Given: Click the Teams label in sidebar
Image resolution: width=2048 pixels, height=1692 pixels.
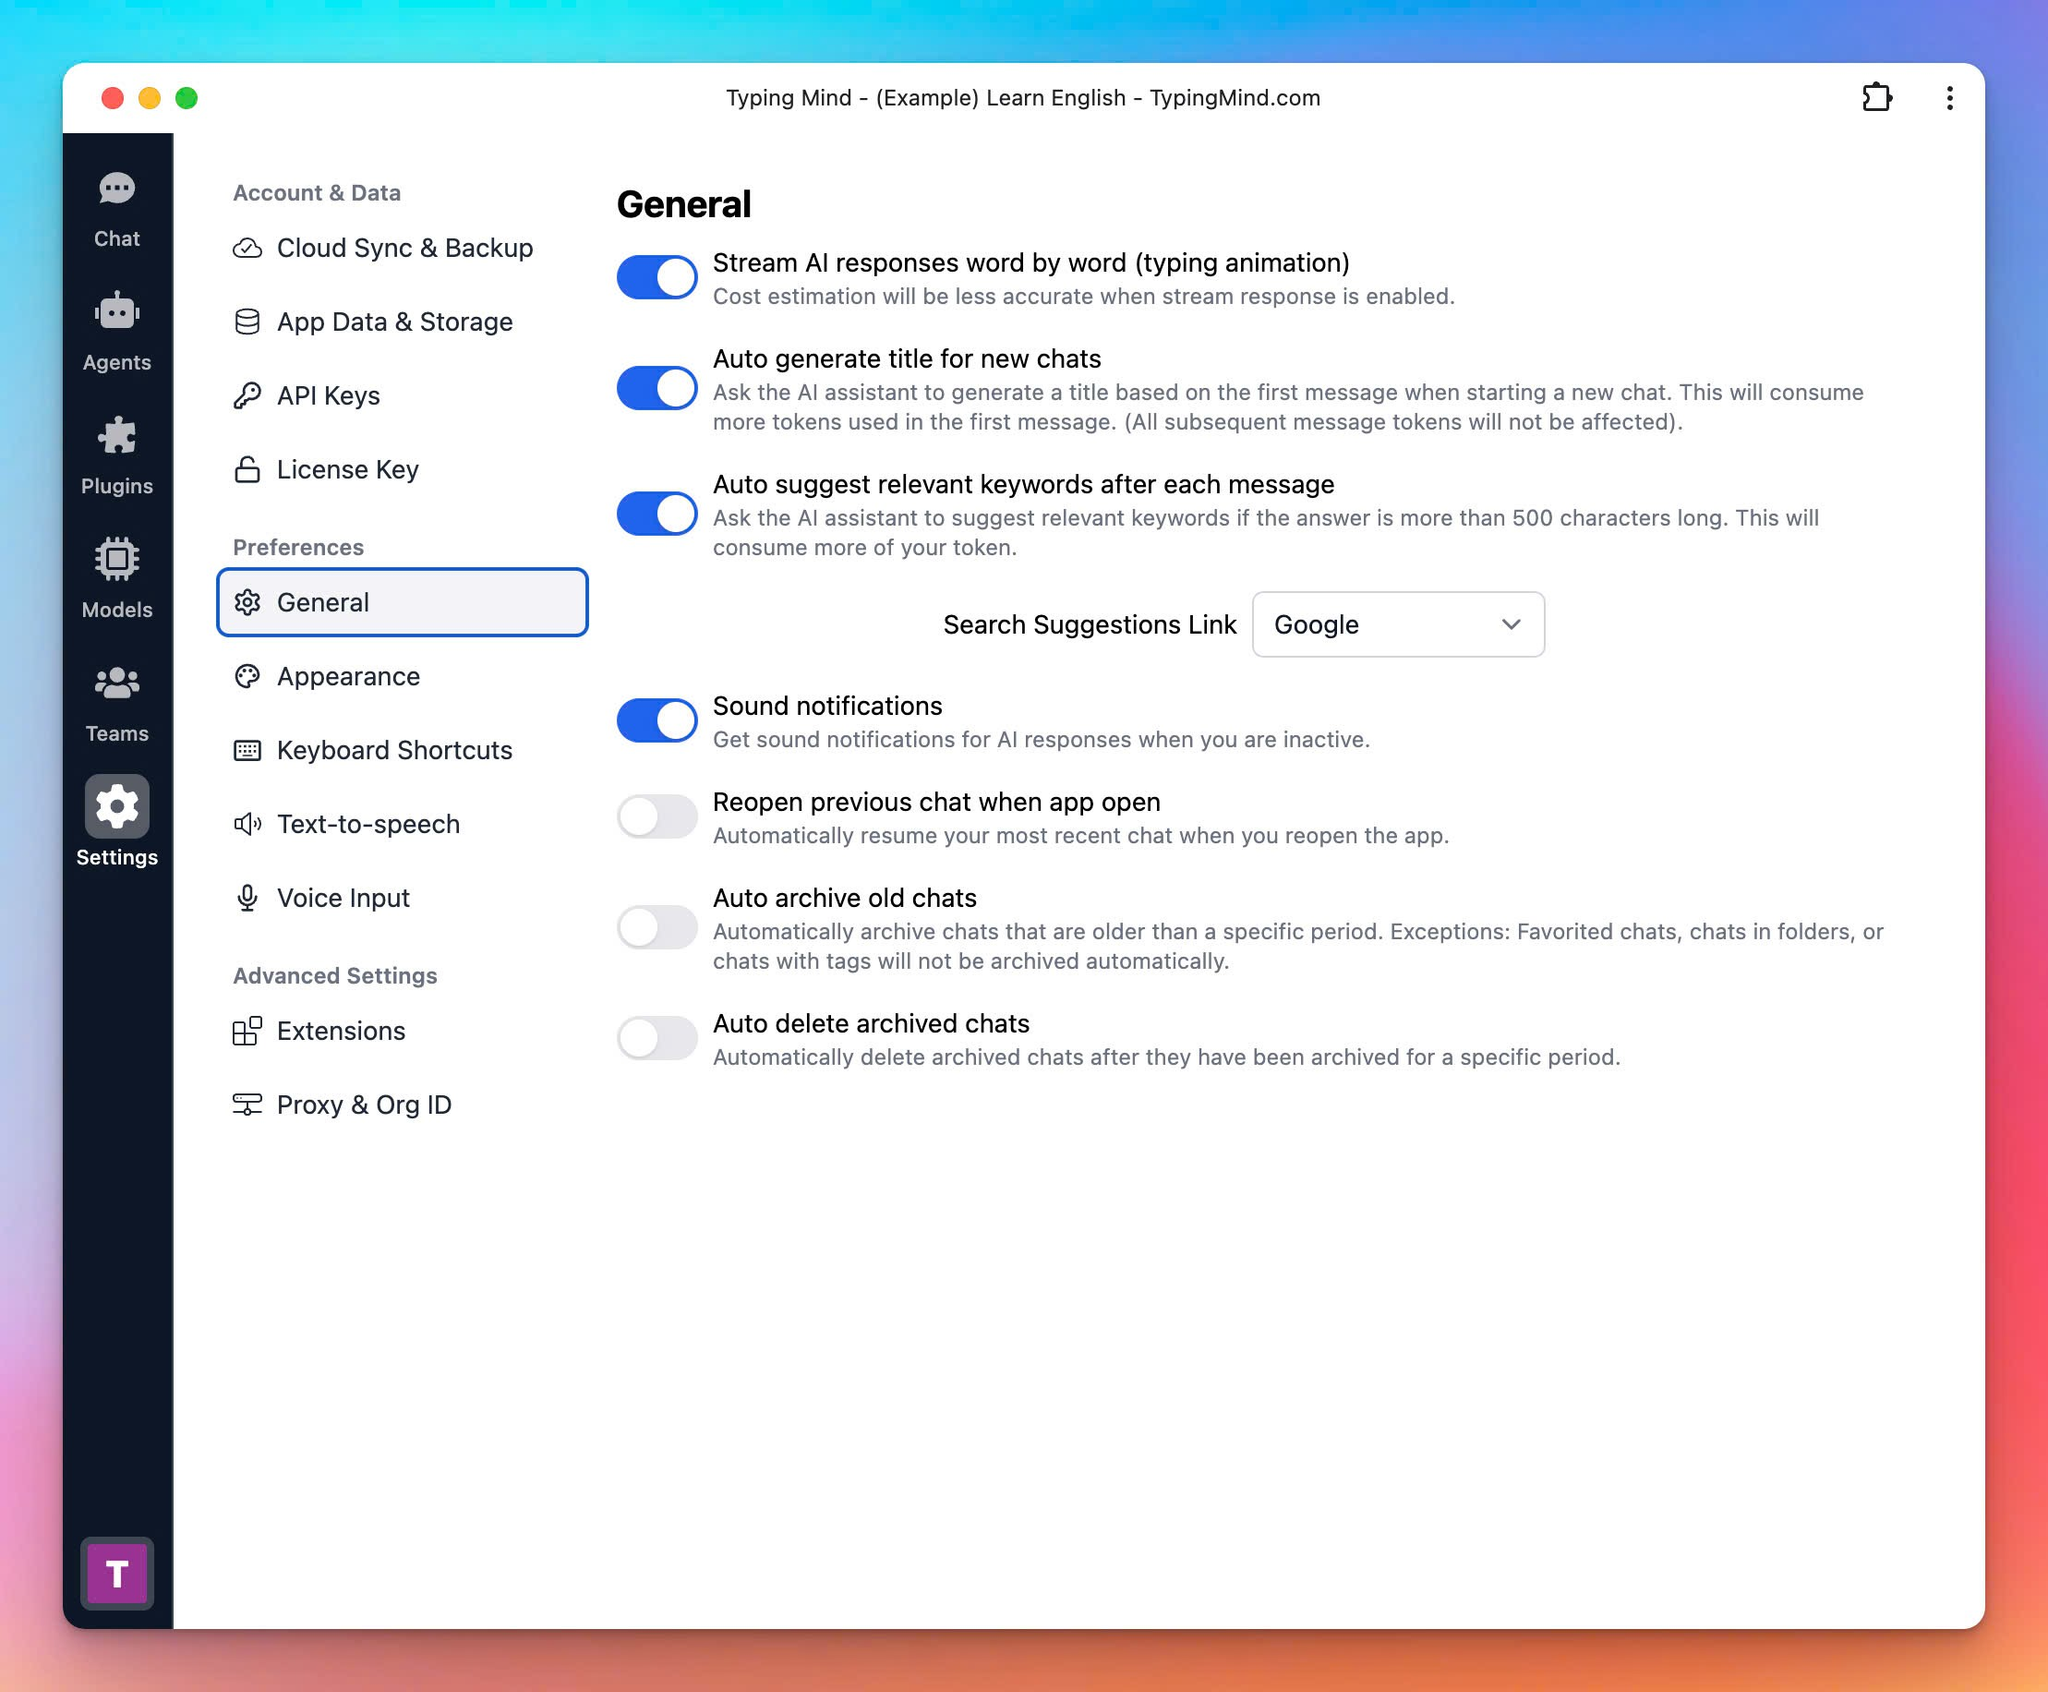Looking at the screenshot, I should pos(117,733).
